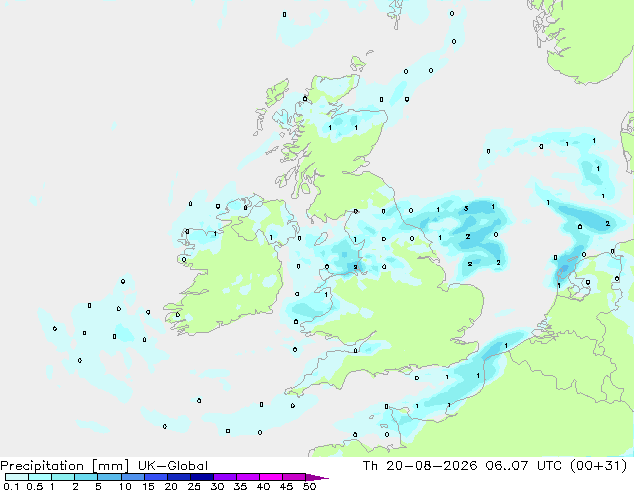
Task: Click the arrow tip beyond 50 on the legend
Action: (317, 477)
